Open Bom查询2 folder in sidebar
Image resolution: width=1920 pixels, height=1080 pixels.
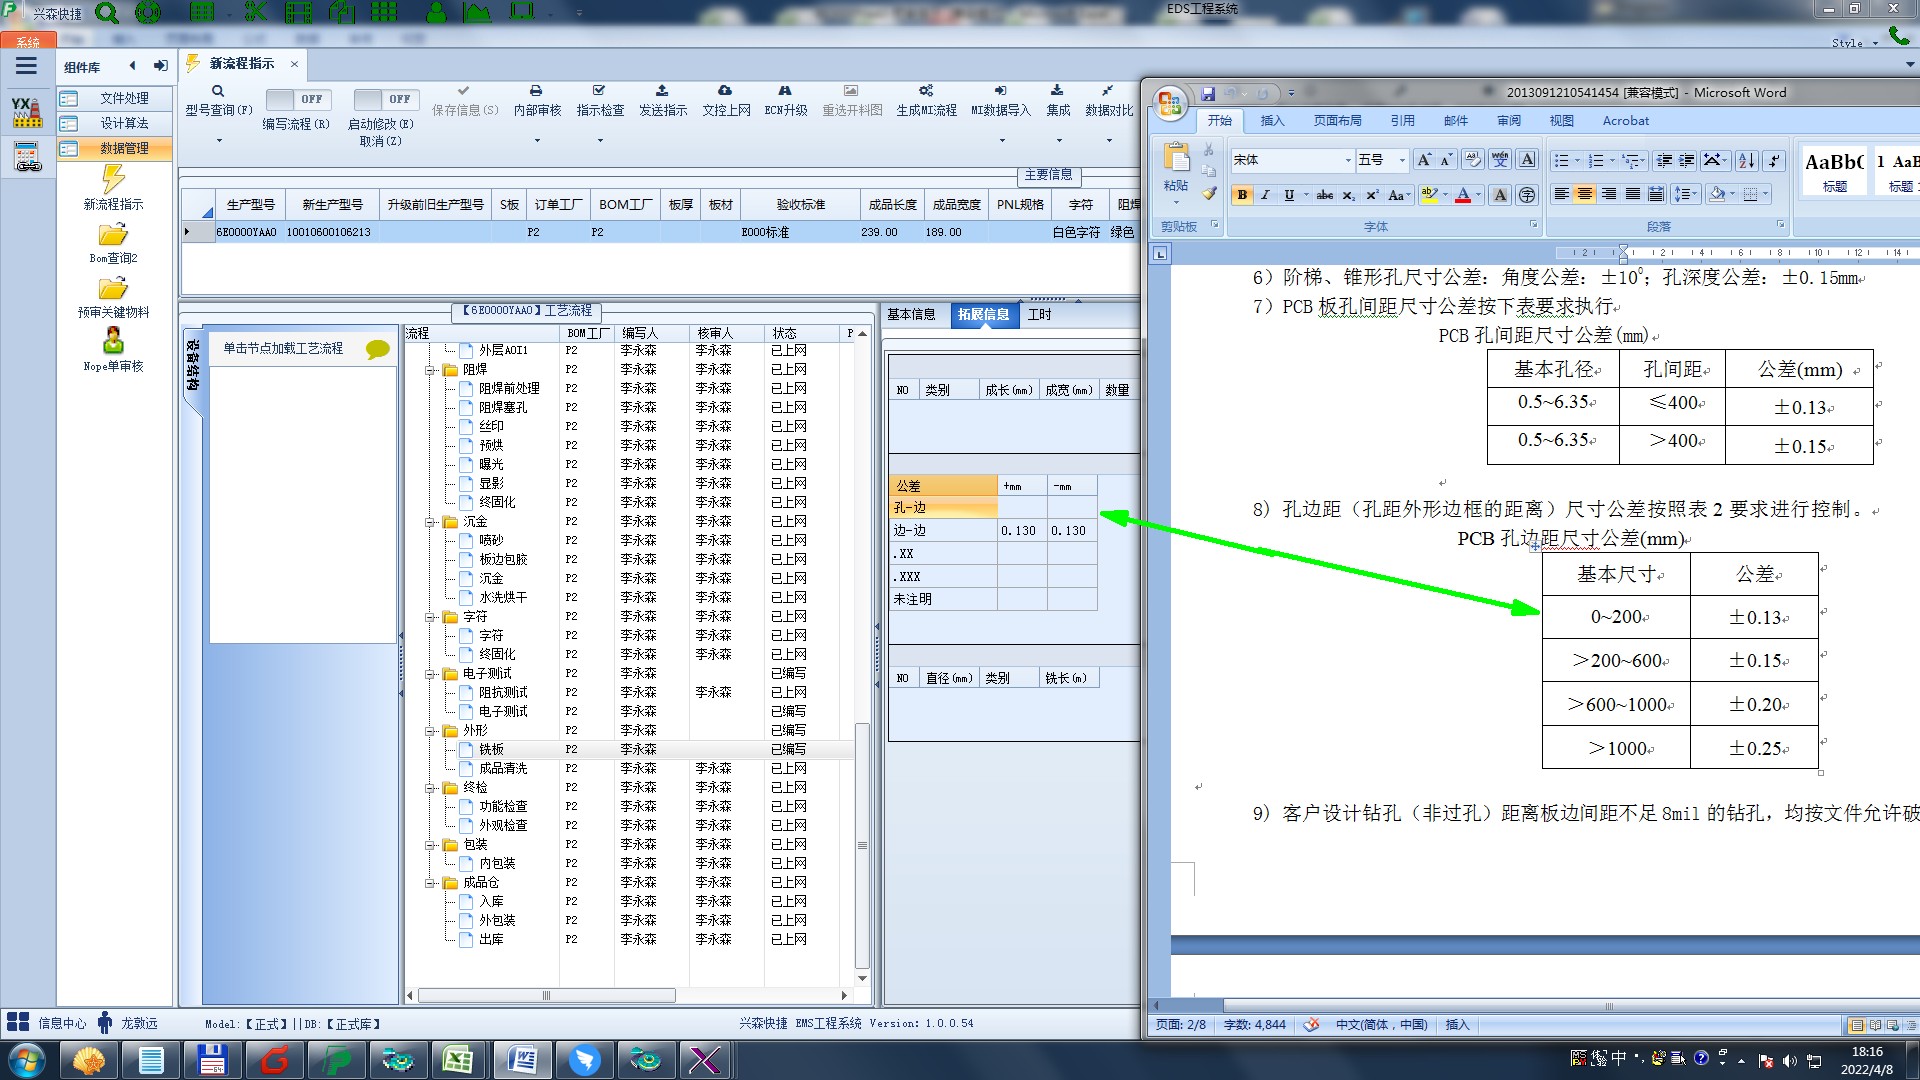coord(113,235)
